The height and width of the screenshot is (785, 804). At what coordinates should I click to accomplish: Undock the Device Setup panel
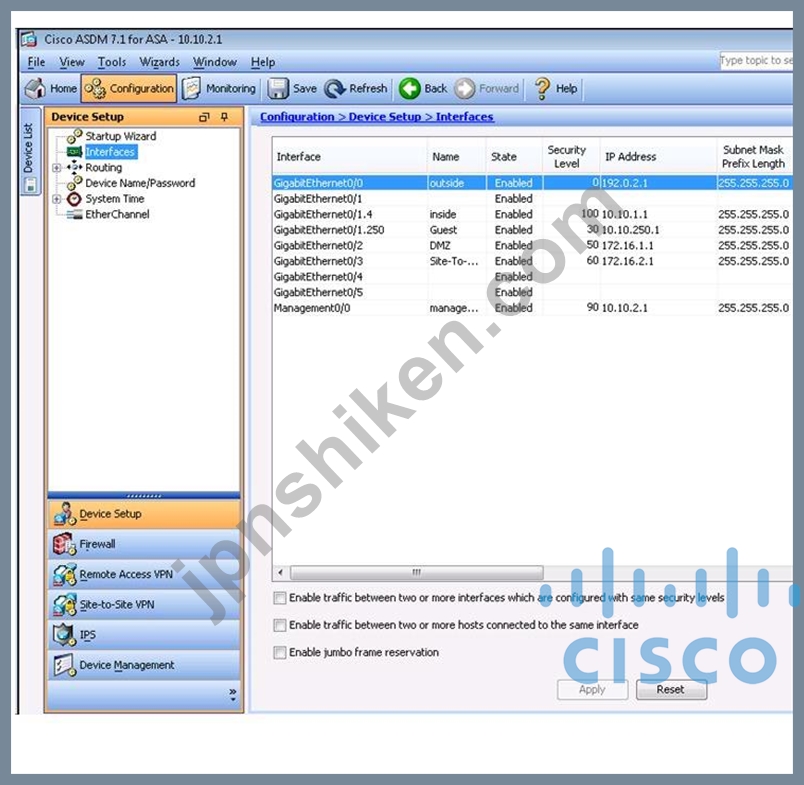(204, 117)
